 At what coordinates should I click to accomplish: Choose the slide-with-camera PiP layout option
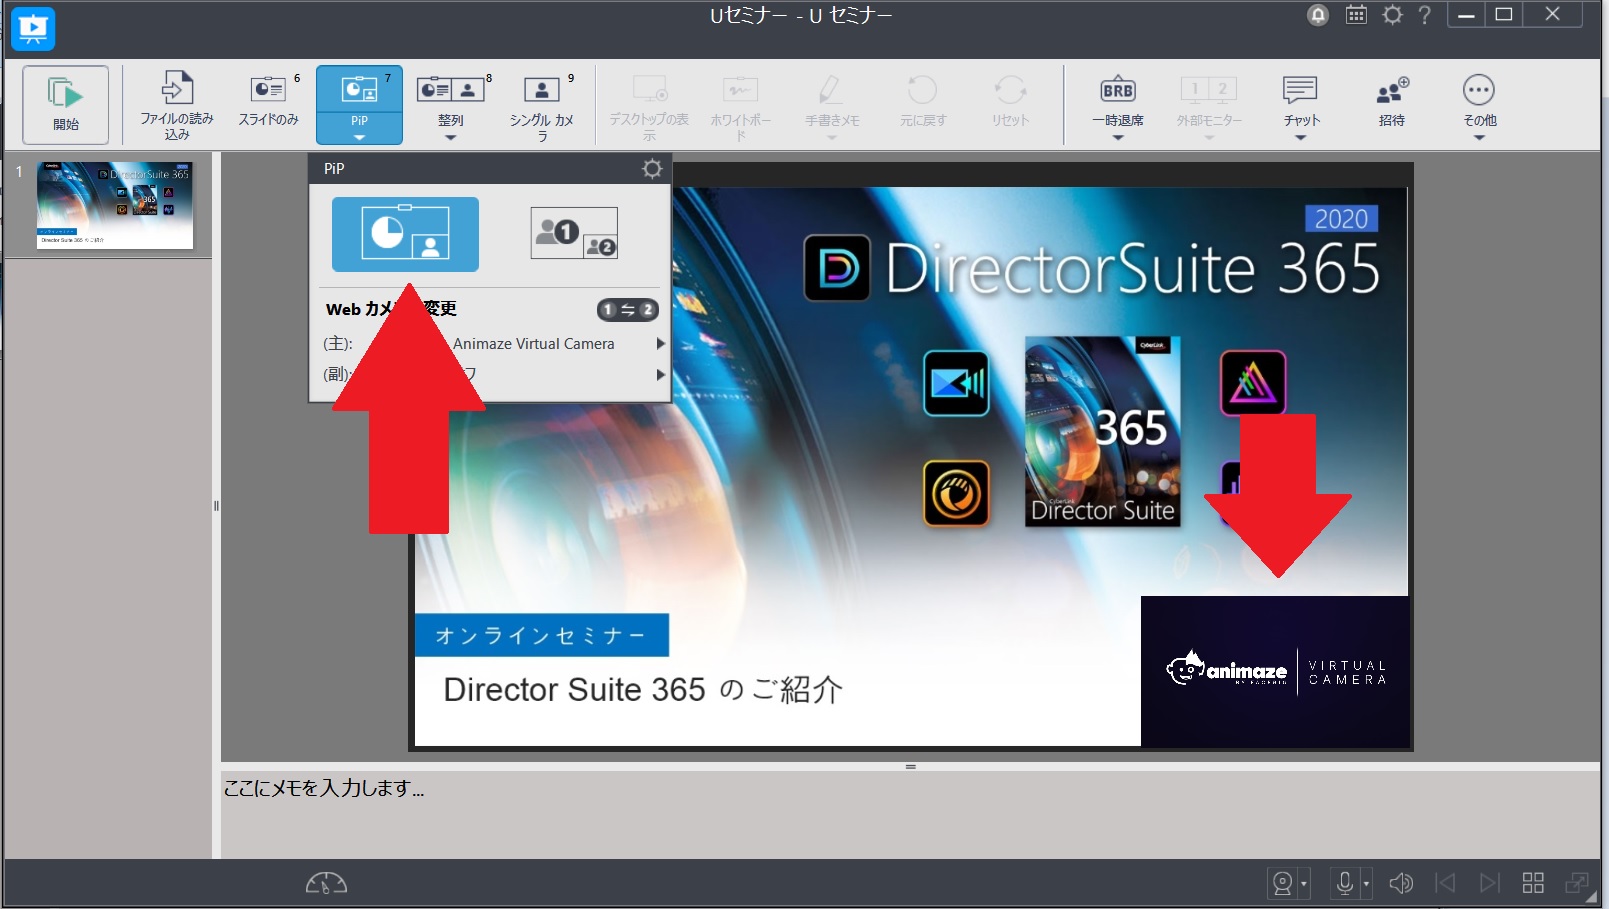click(405, 234)
